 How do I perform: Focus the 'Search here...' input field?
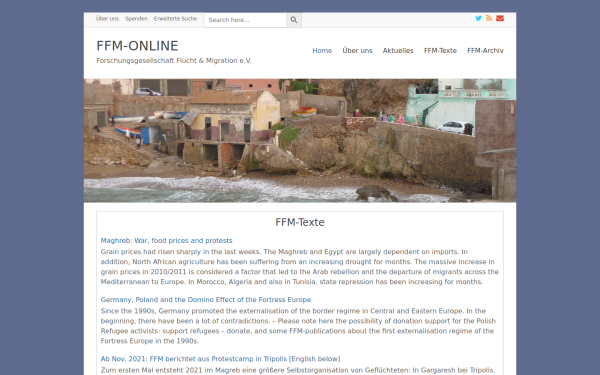tap(245, 20)
